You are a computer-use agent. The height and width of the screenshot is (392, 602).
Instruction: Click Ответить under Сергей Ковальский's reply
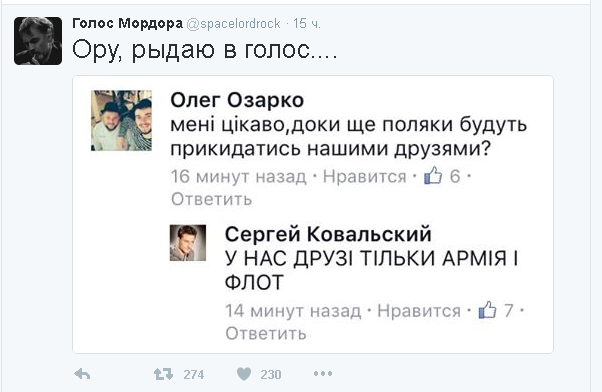pyautogui.click(x=266, y=333)
